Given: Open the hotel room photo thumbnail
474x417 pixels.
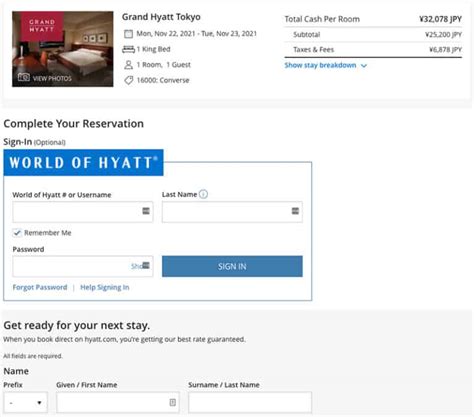Looking at the screenshot, I should 63,49.
